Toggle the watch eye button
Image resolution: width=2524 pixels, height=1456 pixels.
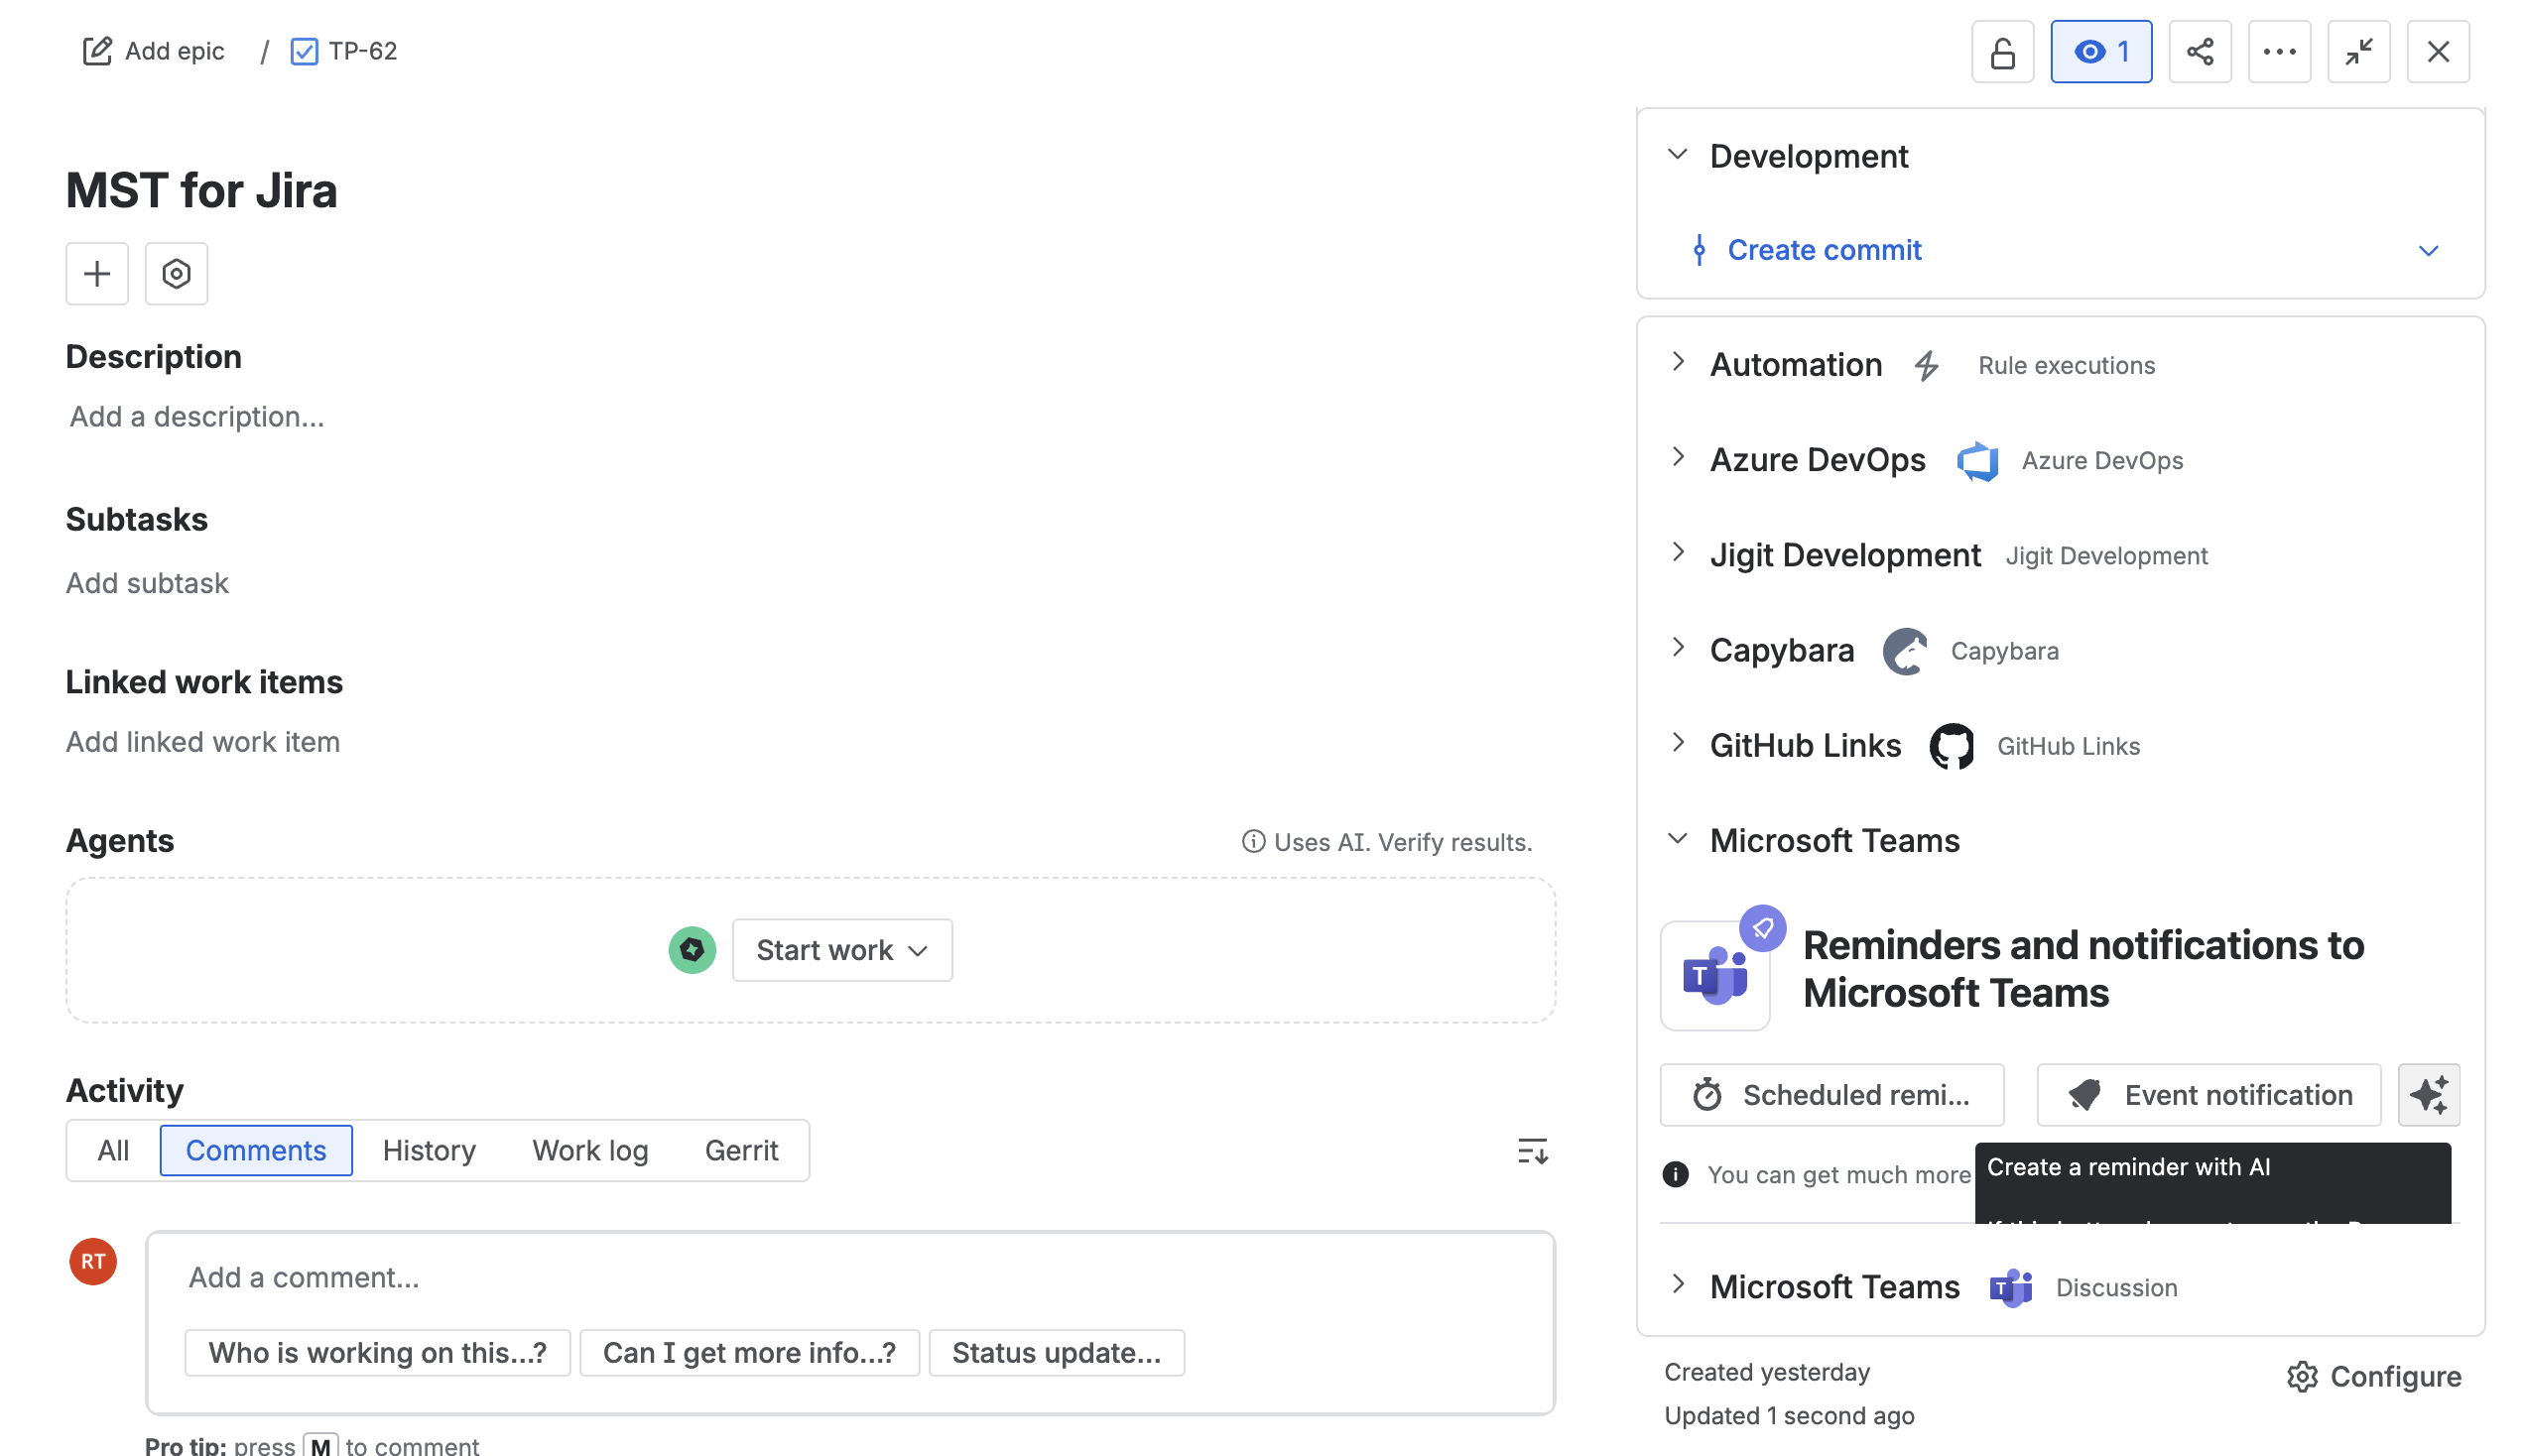[2101, 52]
